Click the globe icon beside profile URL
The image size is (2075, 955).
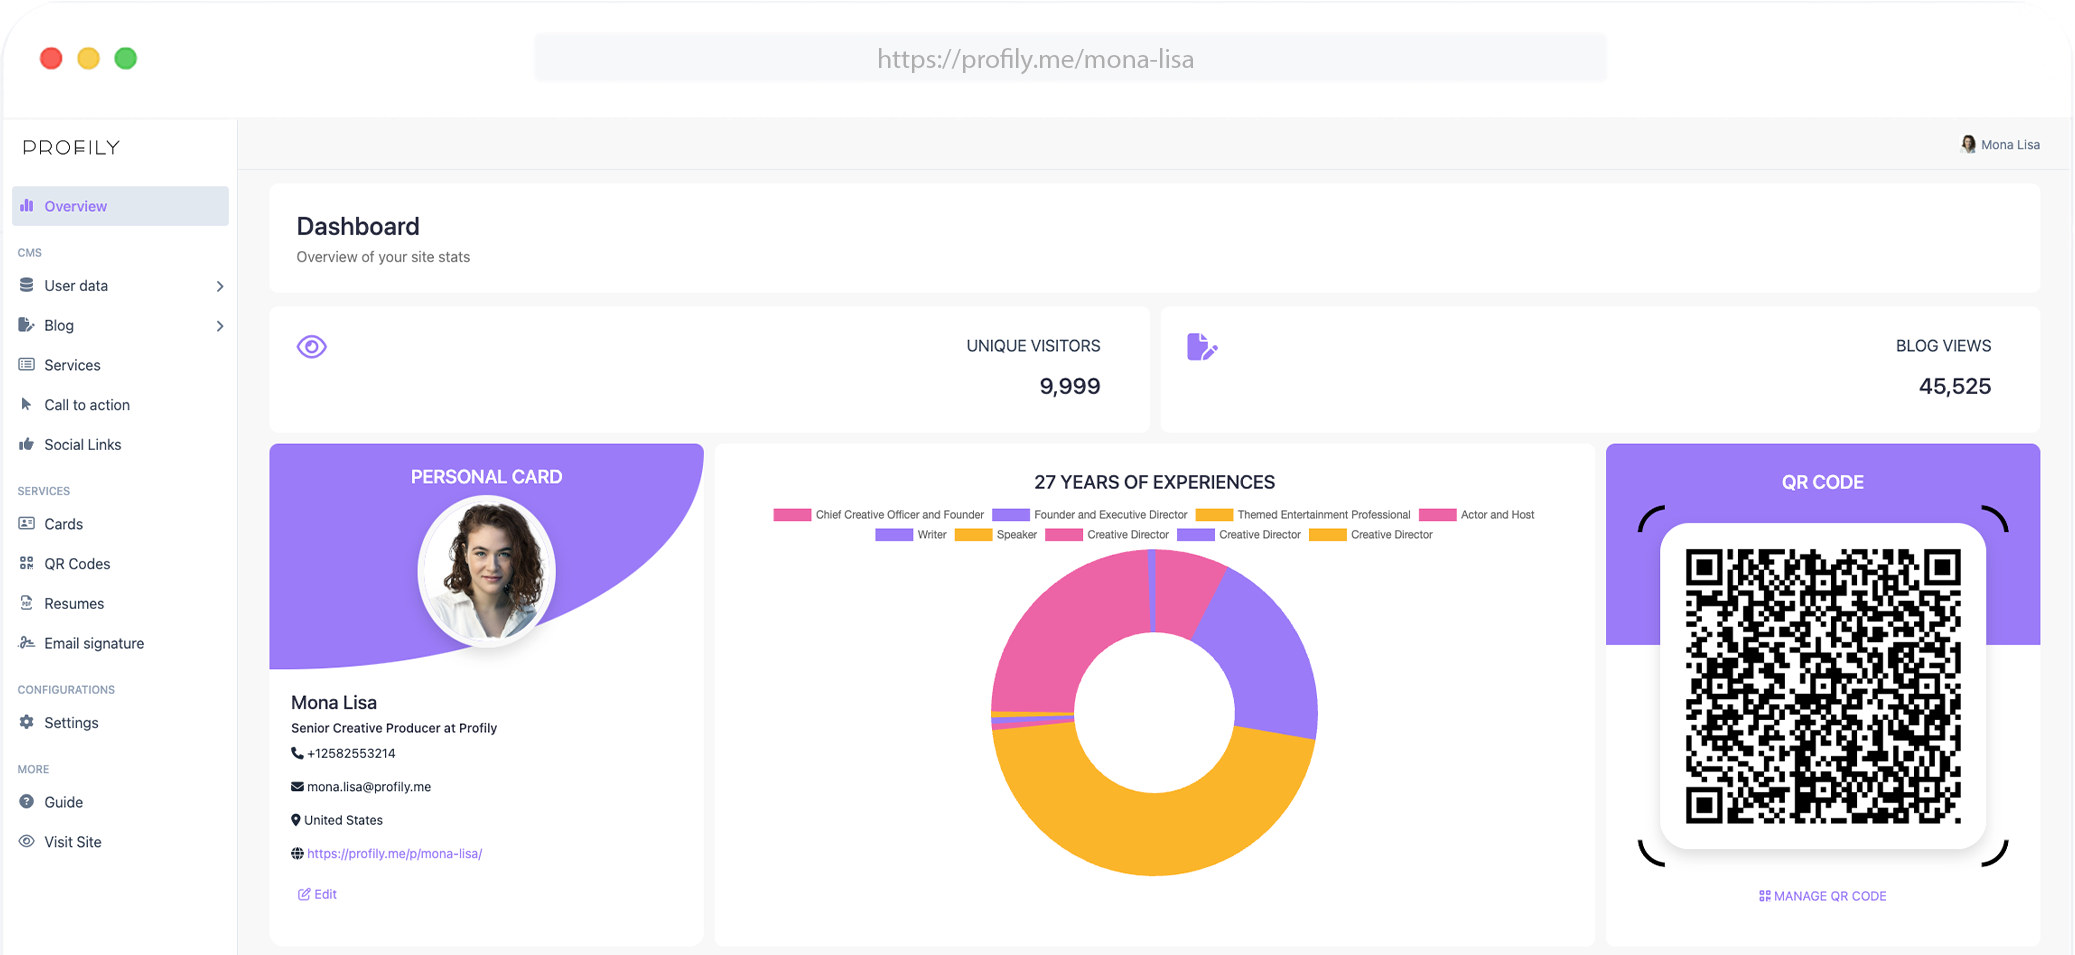pyautogui.click(x=297, y=853)
